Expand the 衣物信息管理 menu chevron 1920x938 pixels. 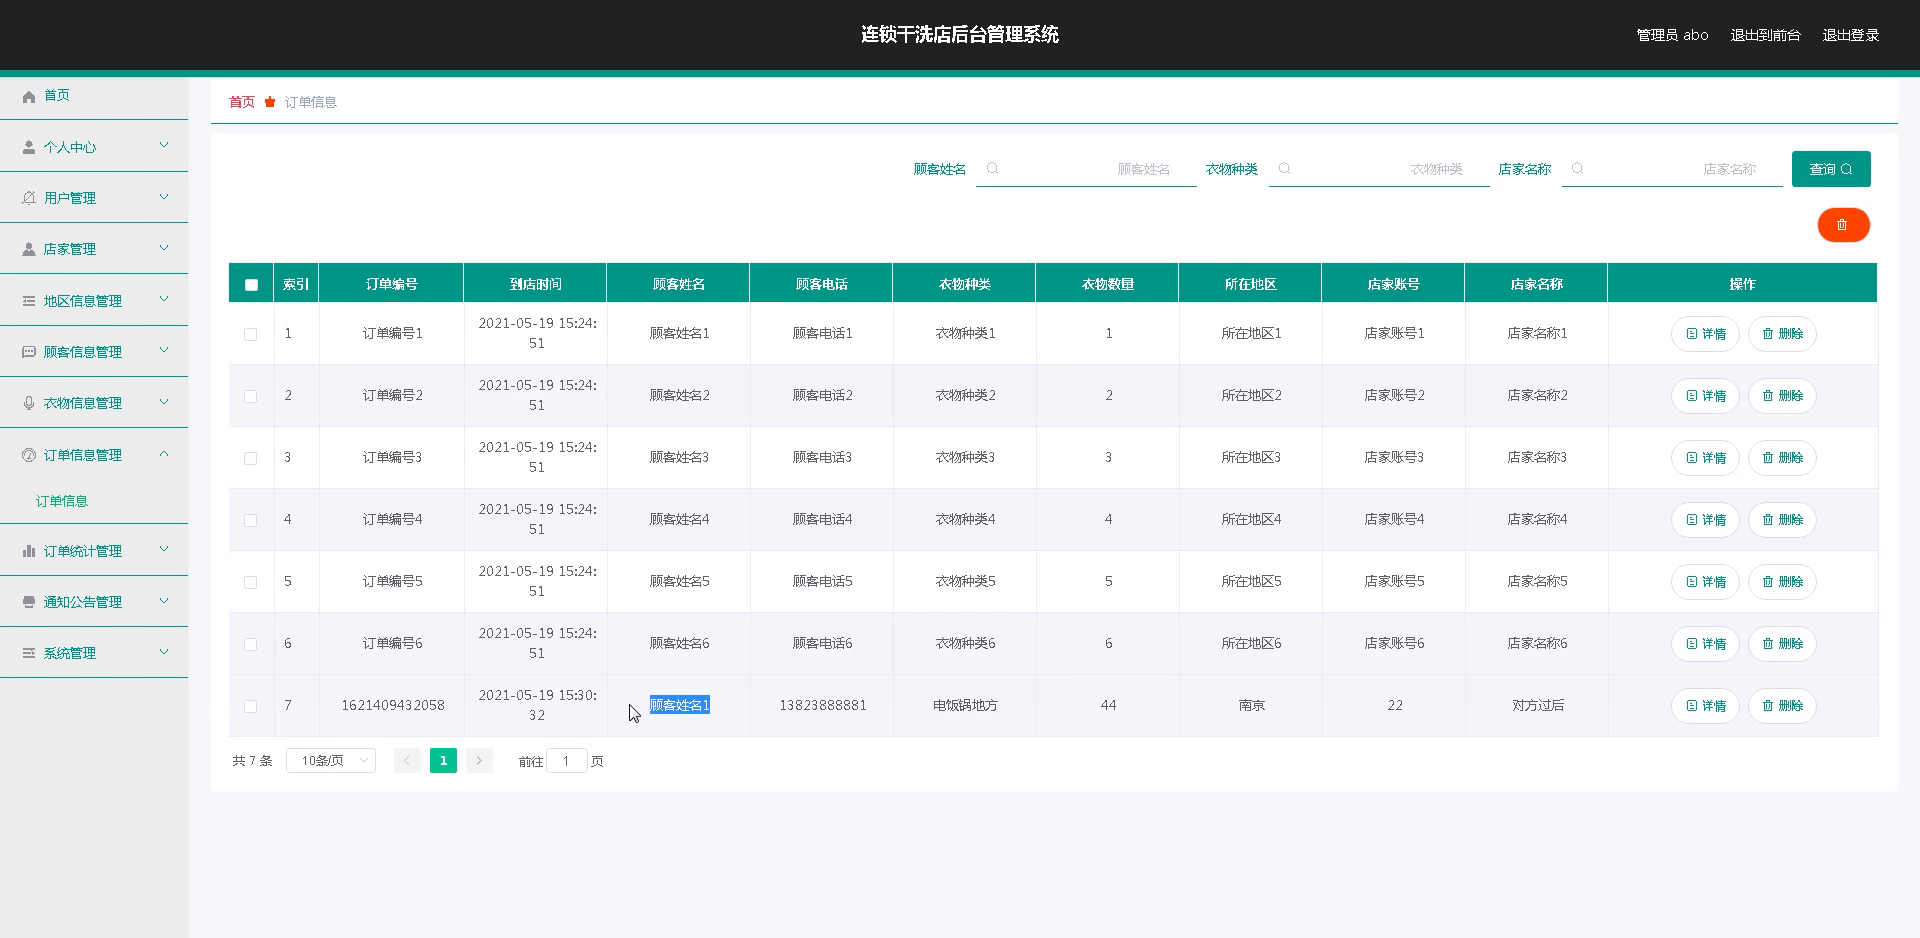[x=164, y=402]
